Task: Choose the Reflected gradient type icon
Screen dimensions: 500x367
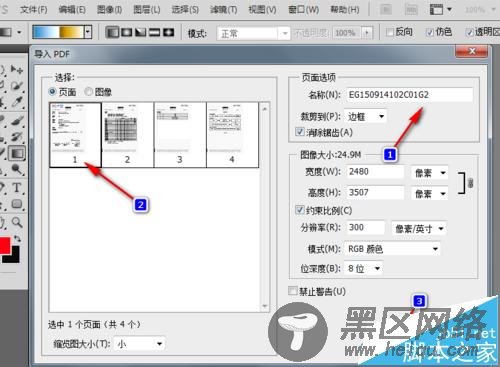Action: tap(154, 32)
